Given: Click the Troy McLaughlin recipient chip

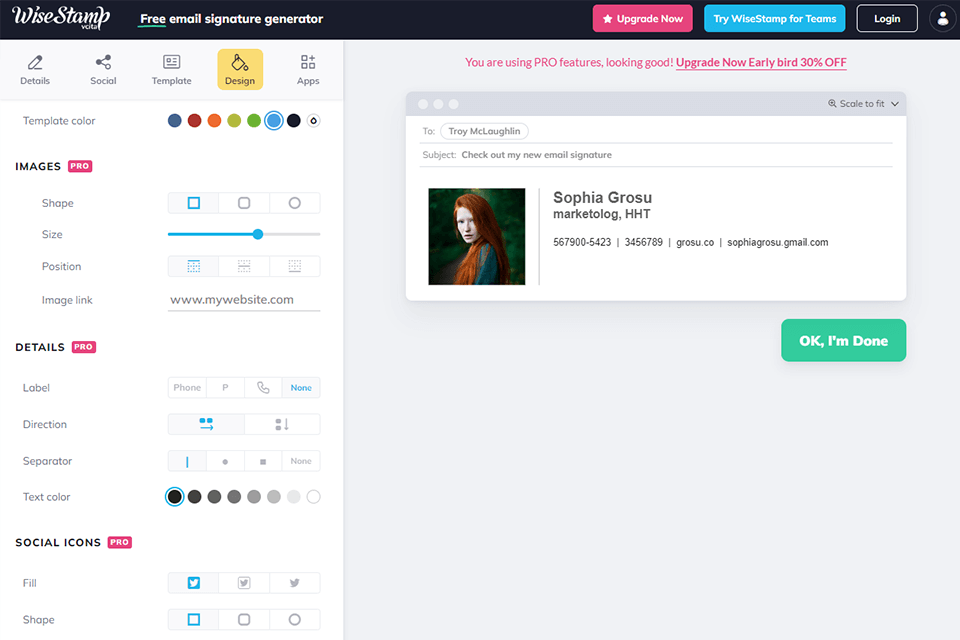Looking at the screenshot, I should tap(484, 131).
